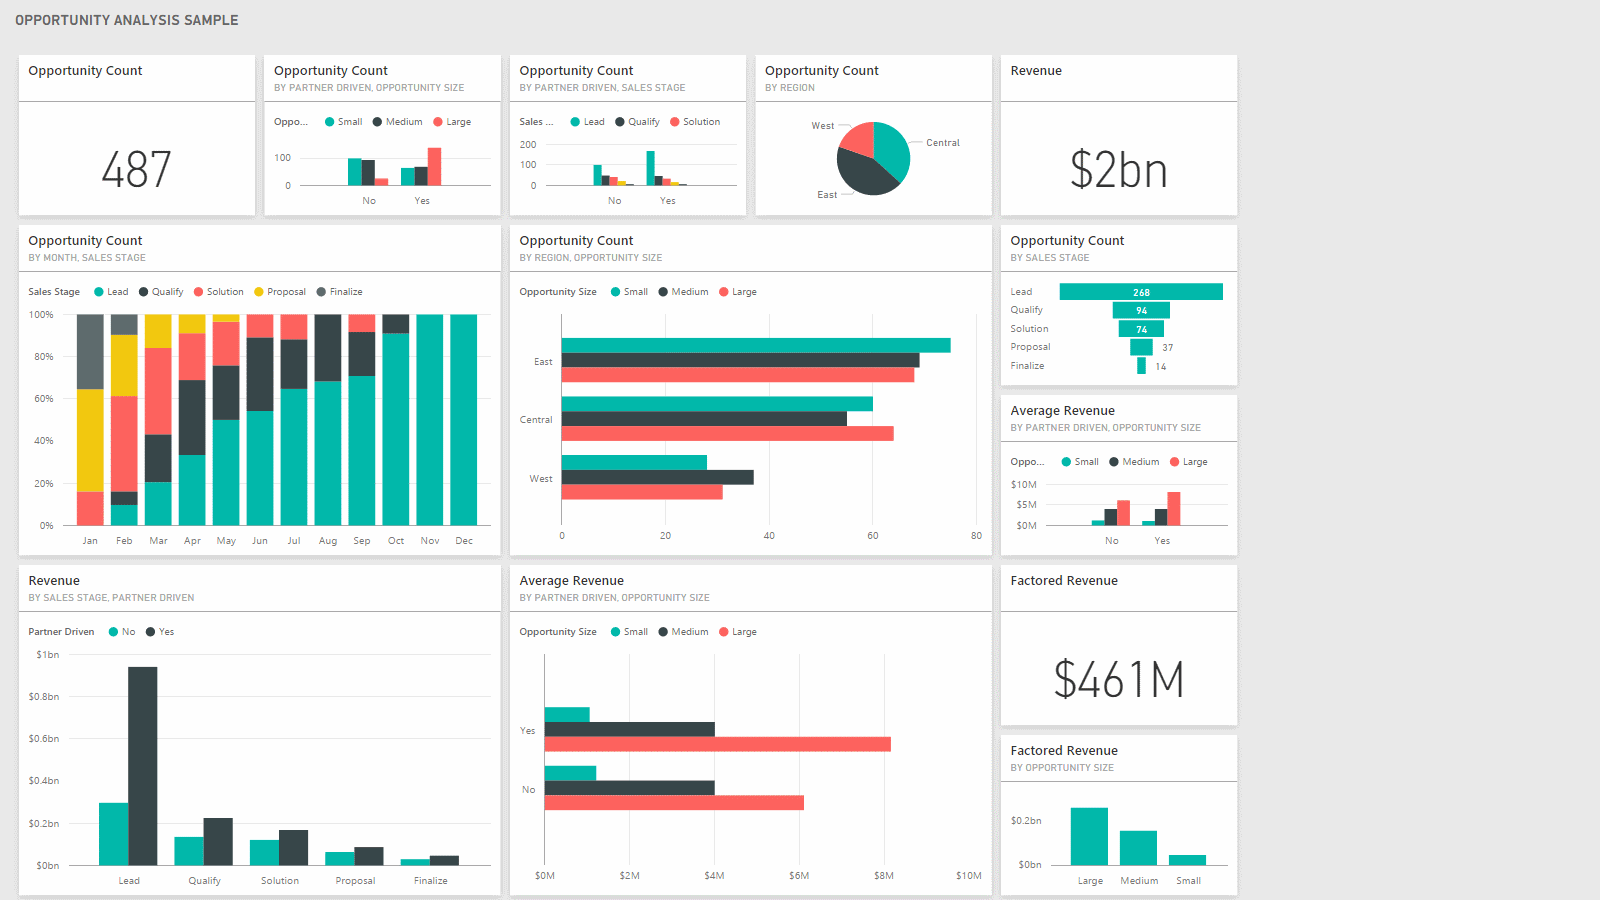
Task: Click the Proposal funnel value 37
Action: pos(1168,348)
